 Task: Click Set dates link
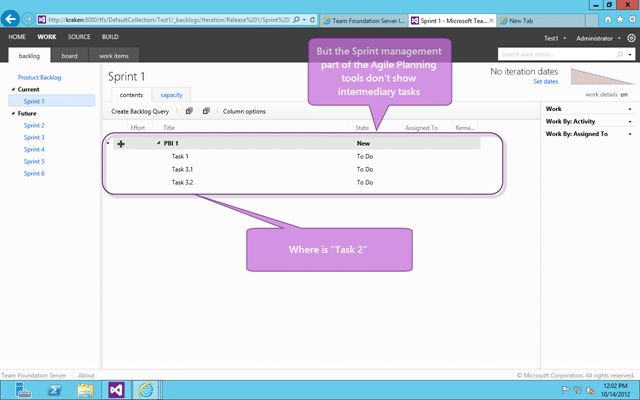pyautogui.click(x=545, y=82)
